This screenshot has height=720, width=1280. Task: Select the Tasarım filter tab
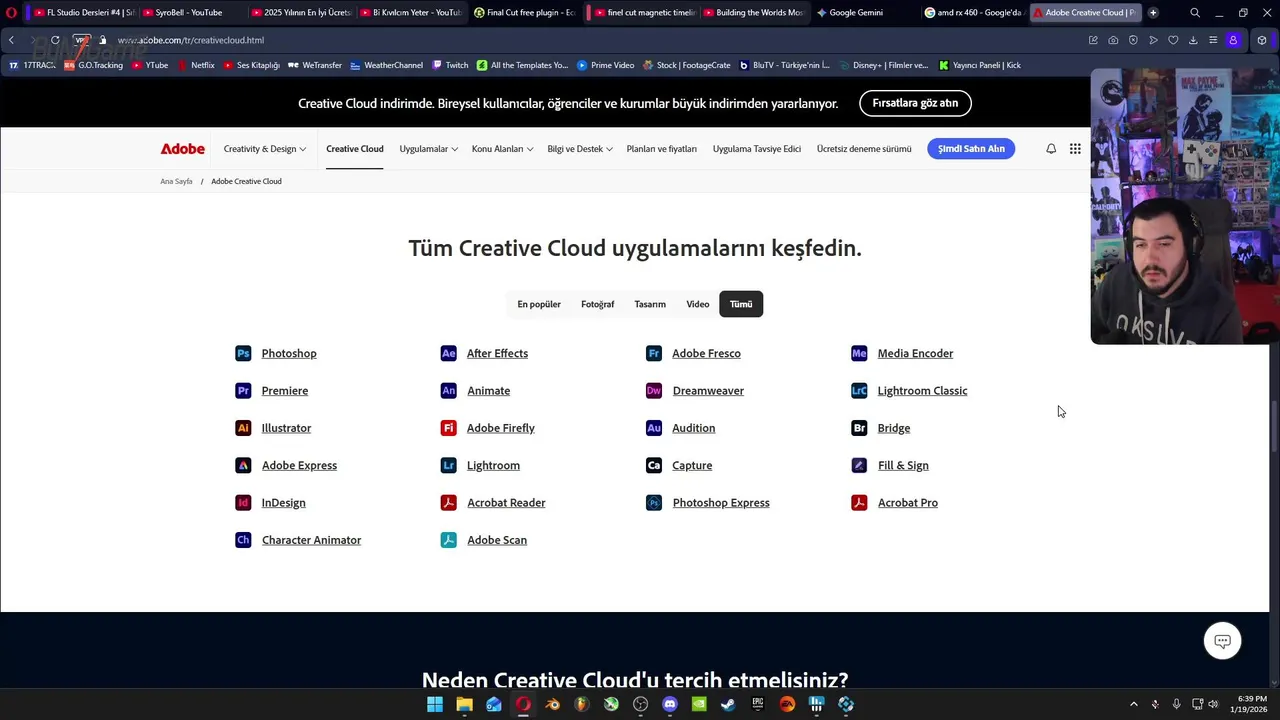(x=650, y=304)
